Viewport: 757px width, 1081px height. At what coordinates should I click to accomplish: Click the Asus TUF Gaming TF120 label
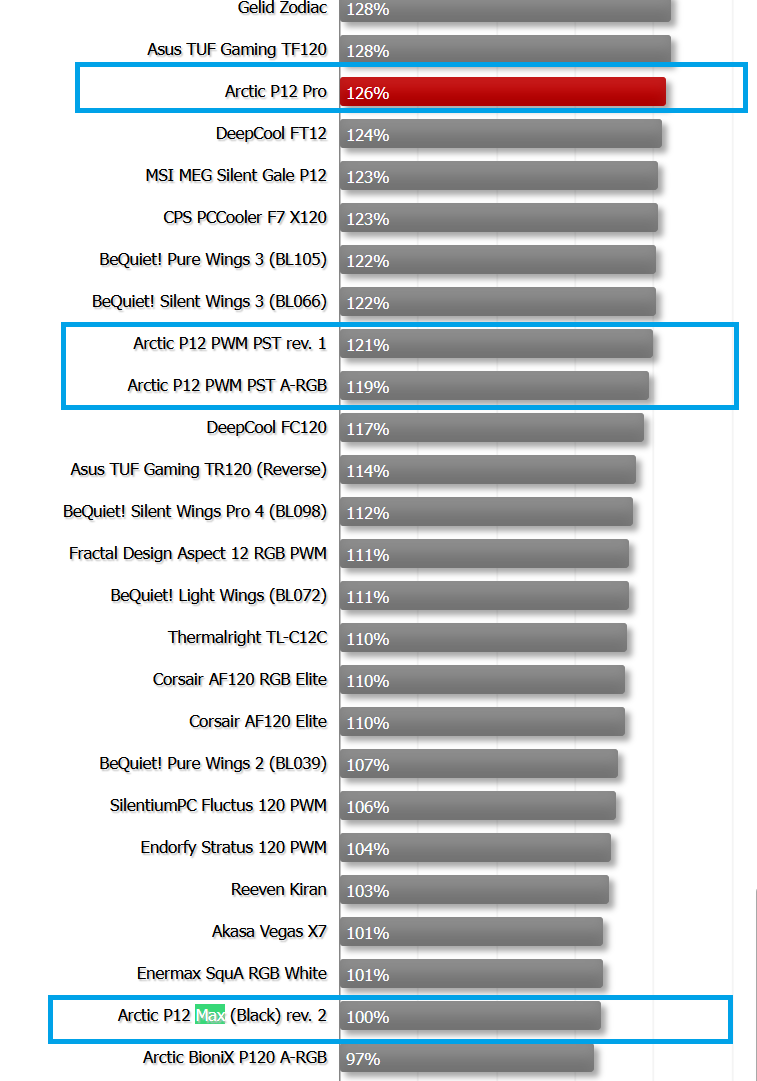click(x=236, y=50)
